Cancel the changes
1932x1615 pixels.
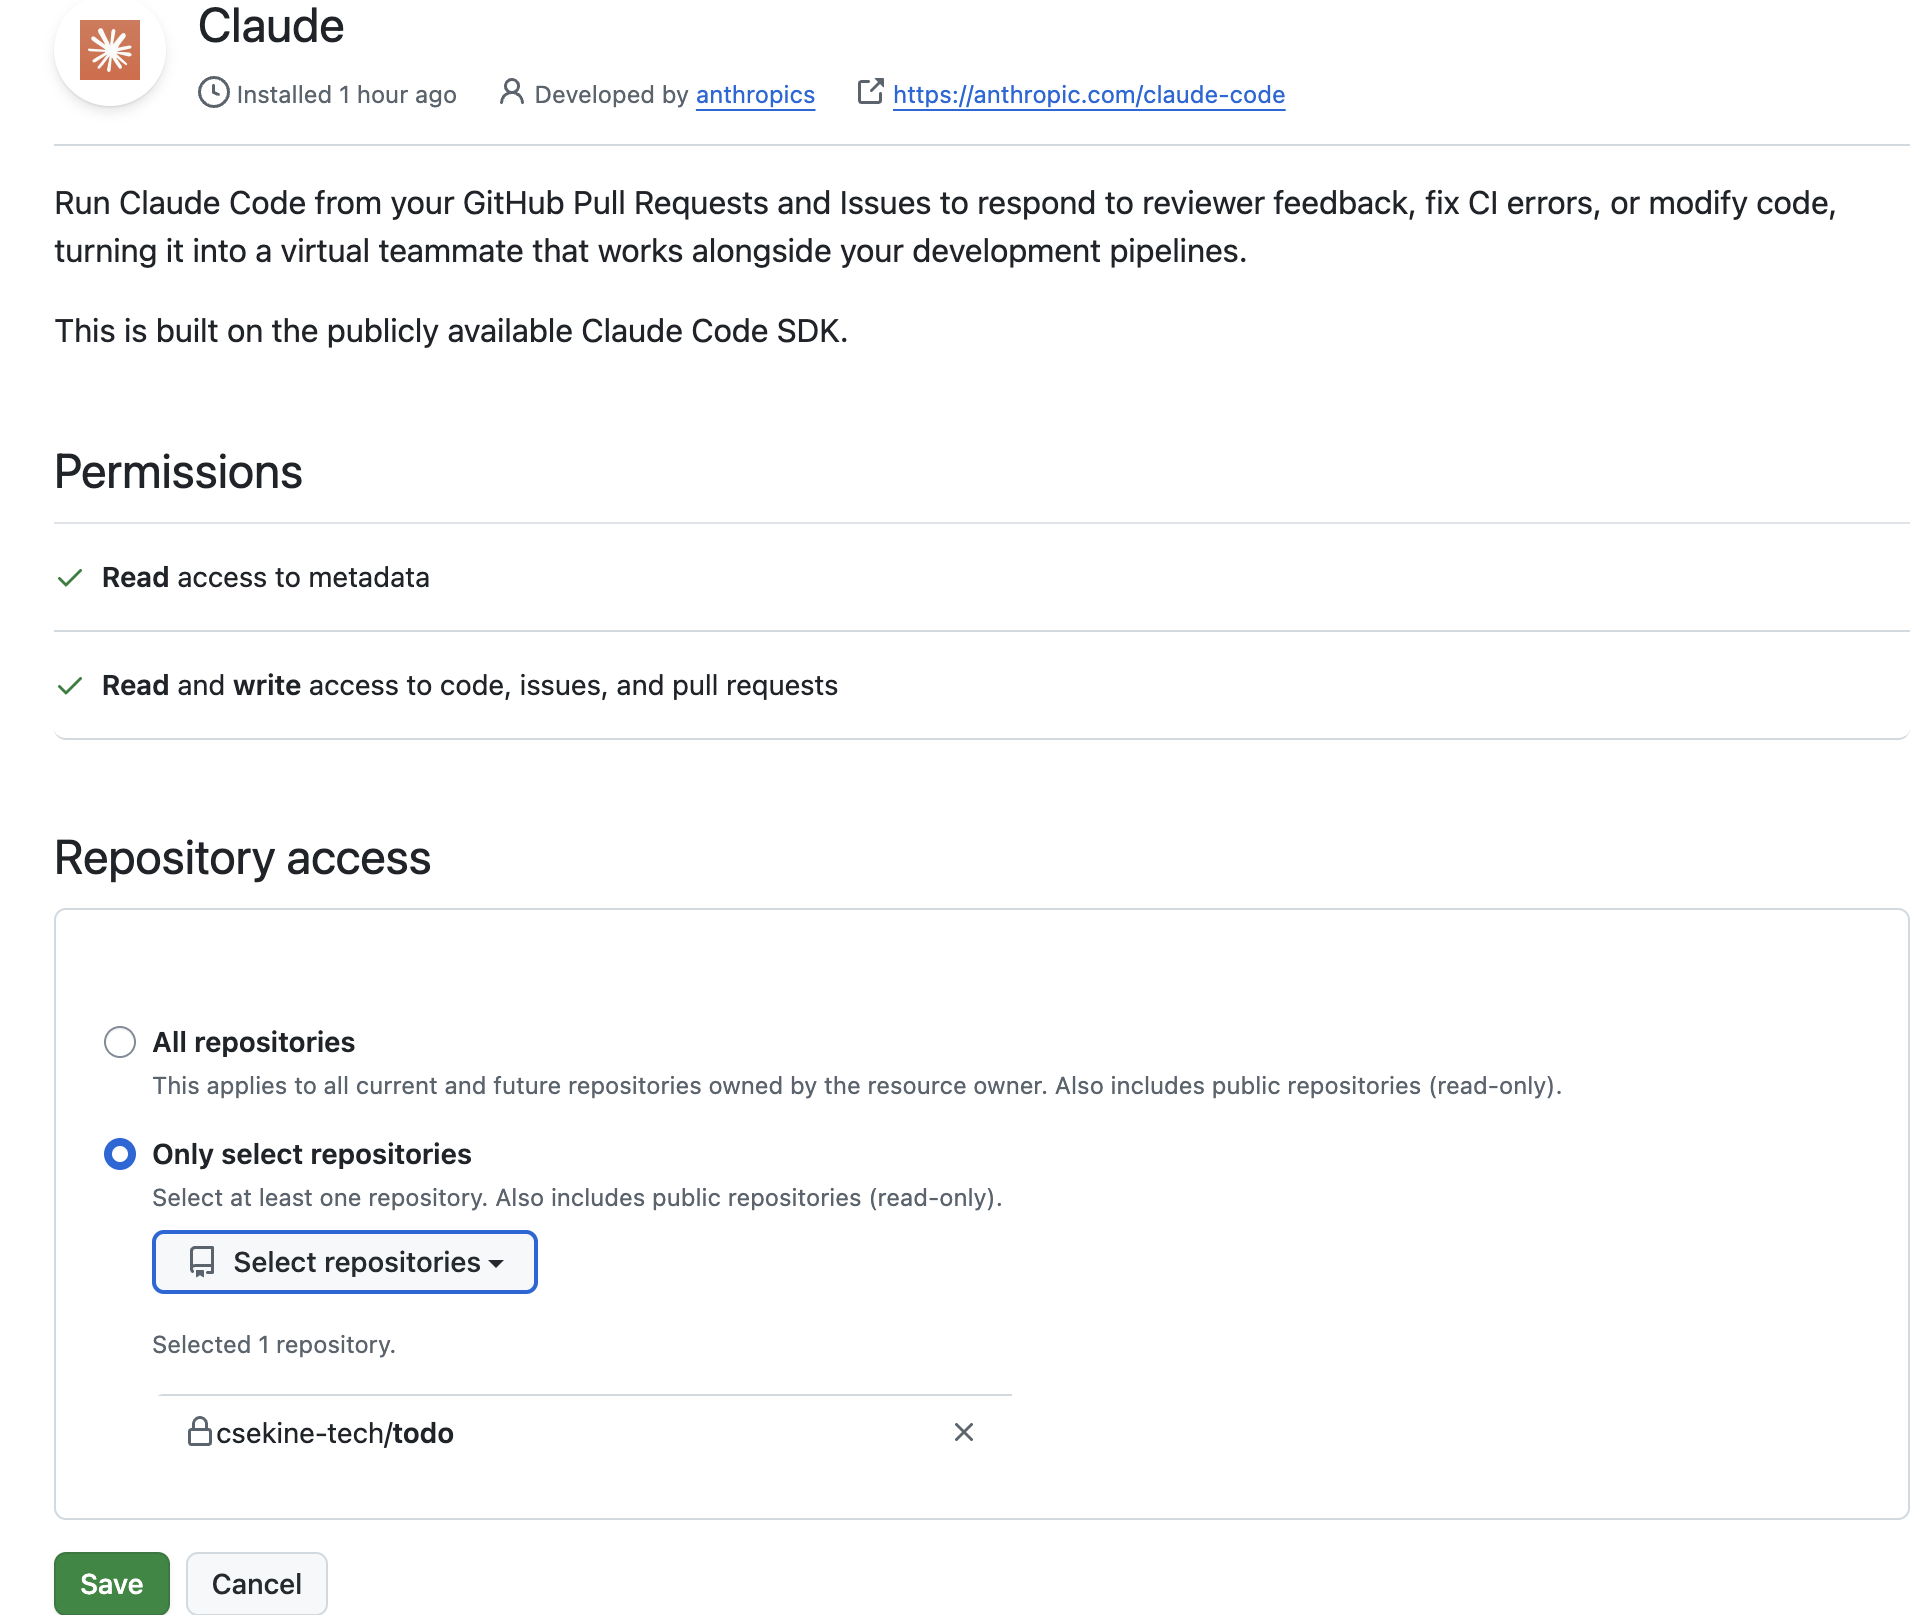[x=256, y=1583]
